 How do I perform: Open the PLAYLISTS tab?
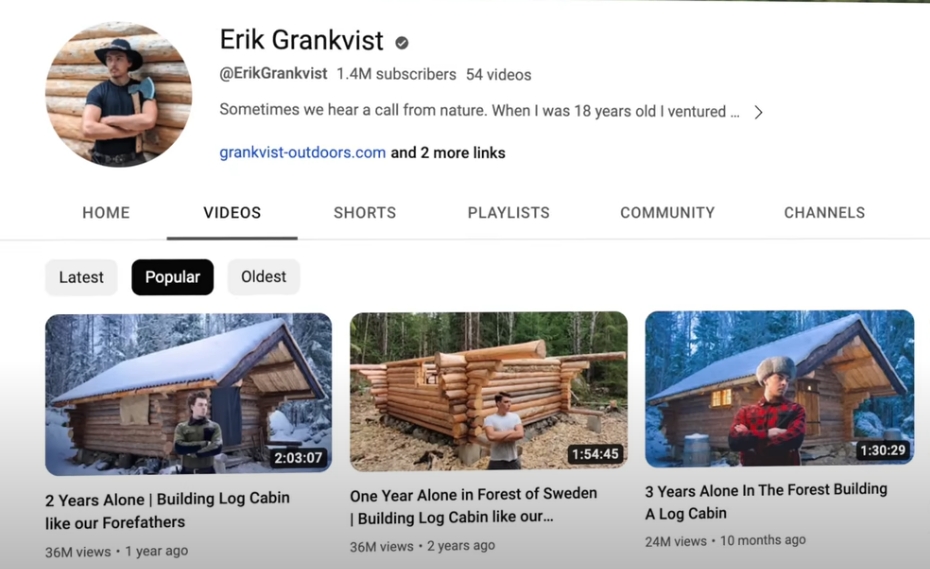coord(508,212)
